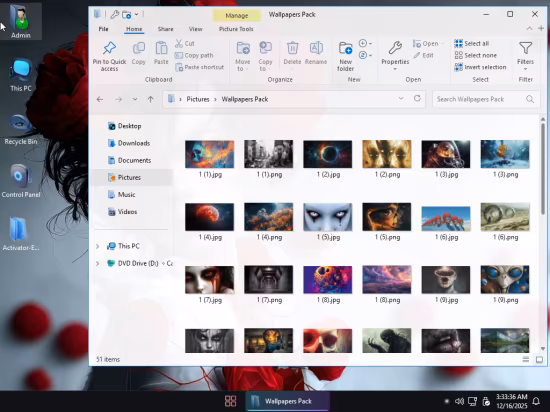Open Customize Quick Access Toolbar dropdown

136,14
